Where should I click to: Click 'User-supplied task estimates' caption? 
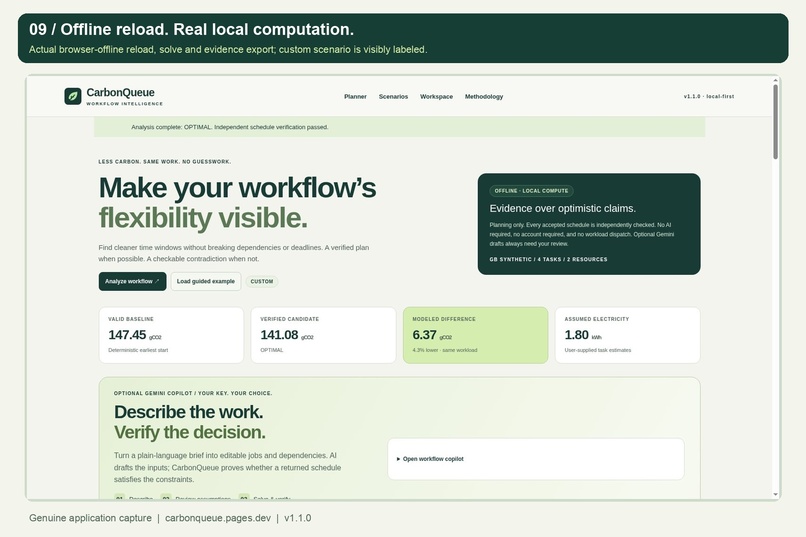[x=597, y=350]
